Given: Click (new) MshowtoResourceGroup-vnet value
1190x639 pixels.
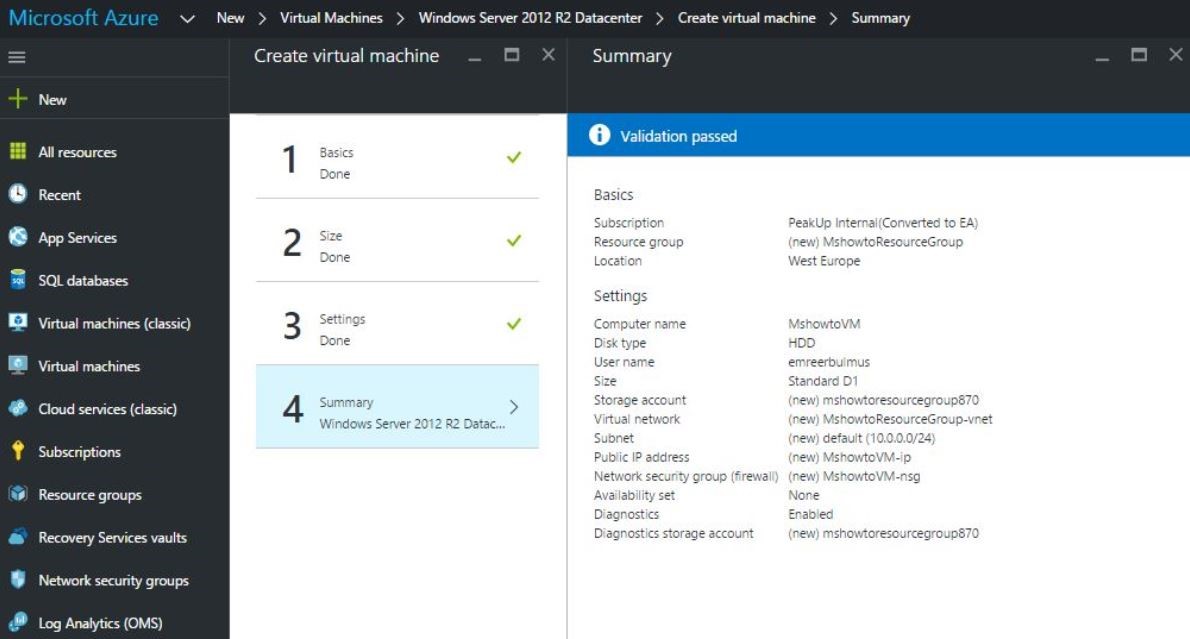Looking at the screenshot, I should point(890,419).
